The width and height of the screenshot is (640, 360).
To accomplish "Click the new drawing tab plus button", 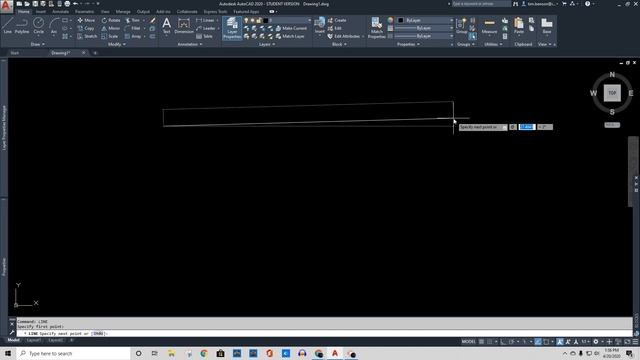I will [x=95, y=53].
